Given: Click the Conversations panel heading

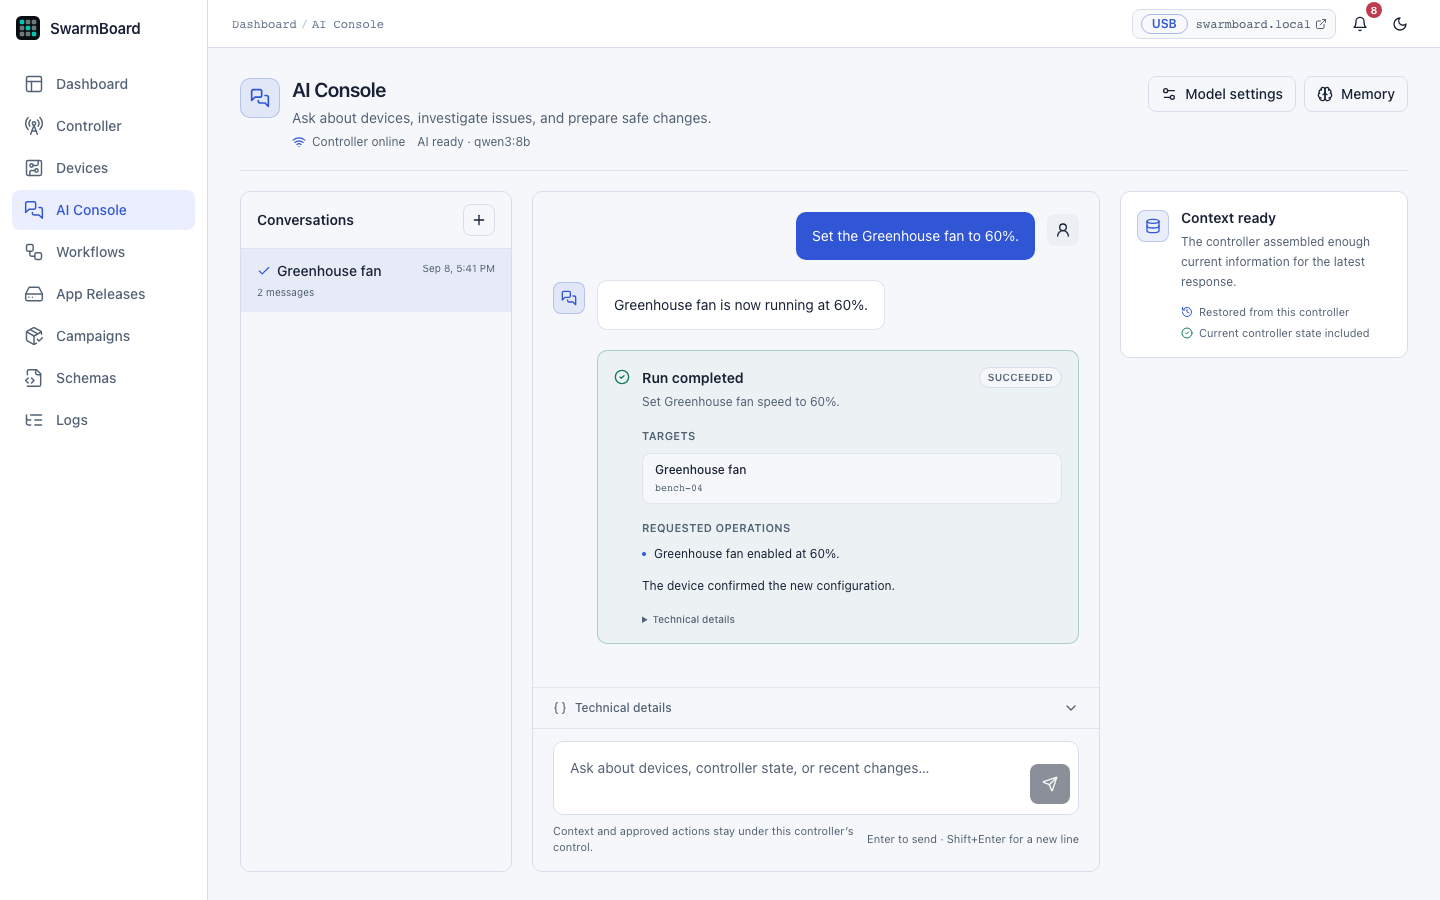Looking at the screenshot, I should point(305,220).
